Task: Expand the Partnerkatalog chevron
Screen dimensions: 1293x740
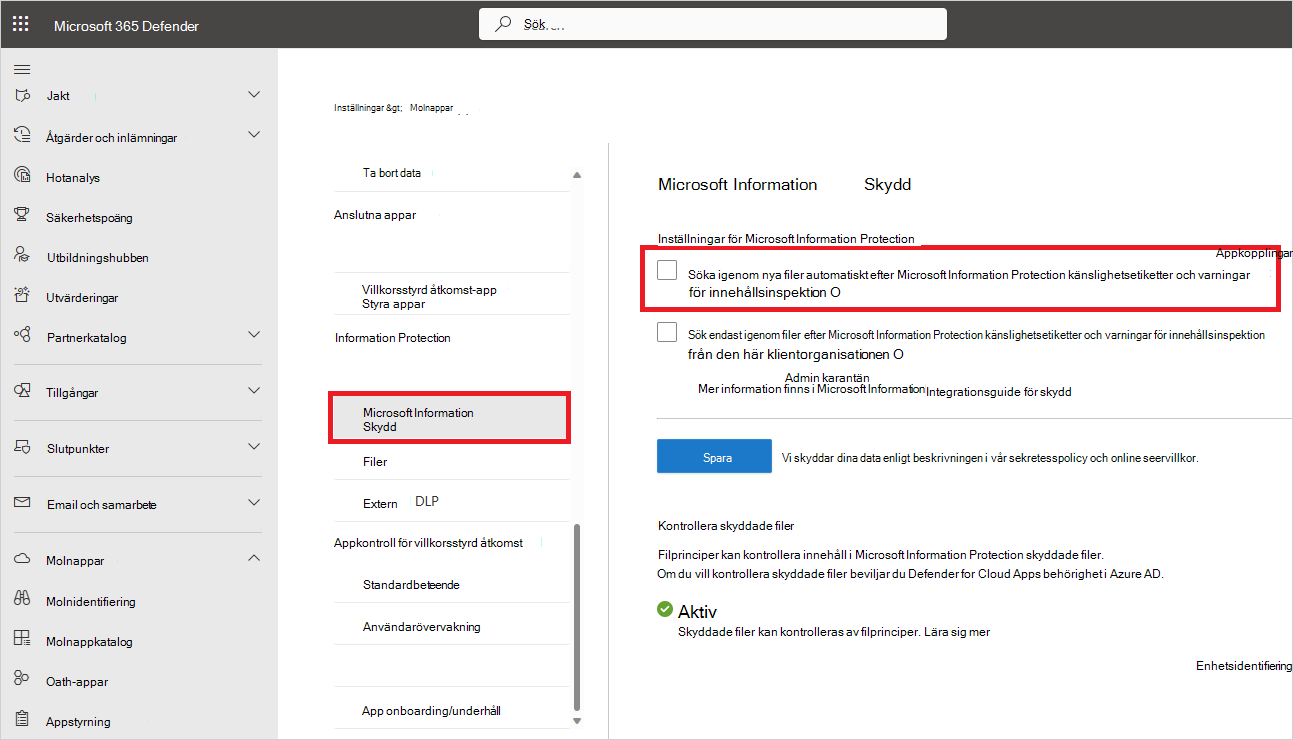Action: [x=254, y=334]
